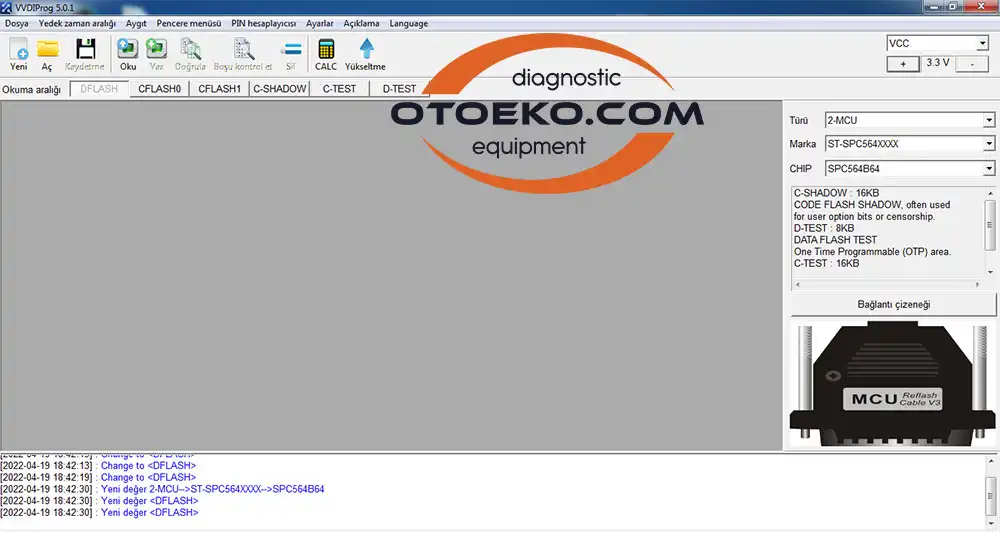Image resolution: width=1000 pixels, height=533 pixels.
Task: Select the D-TEST read range tab
Action: (x=399, y=89)
